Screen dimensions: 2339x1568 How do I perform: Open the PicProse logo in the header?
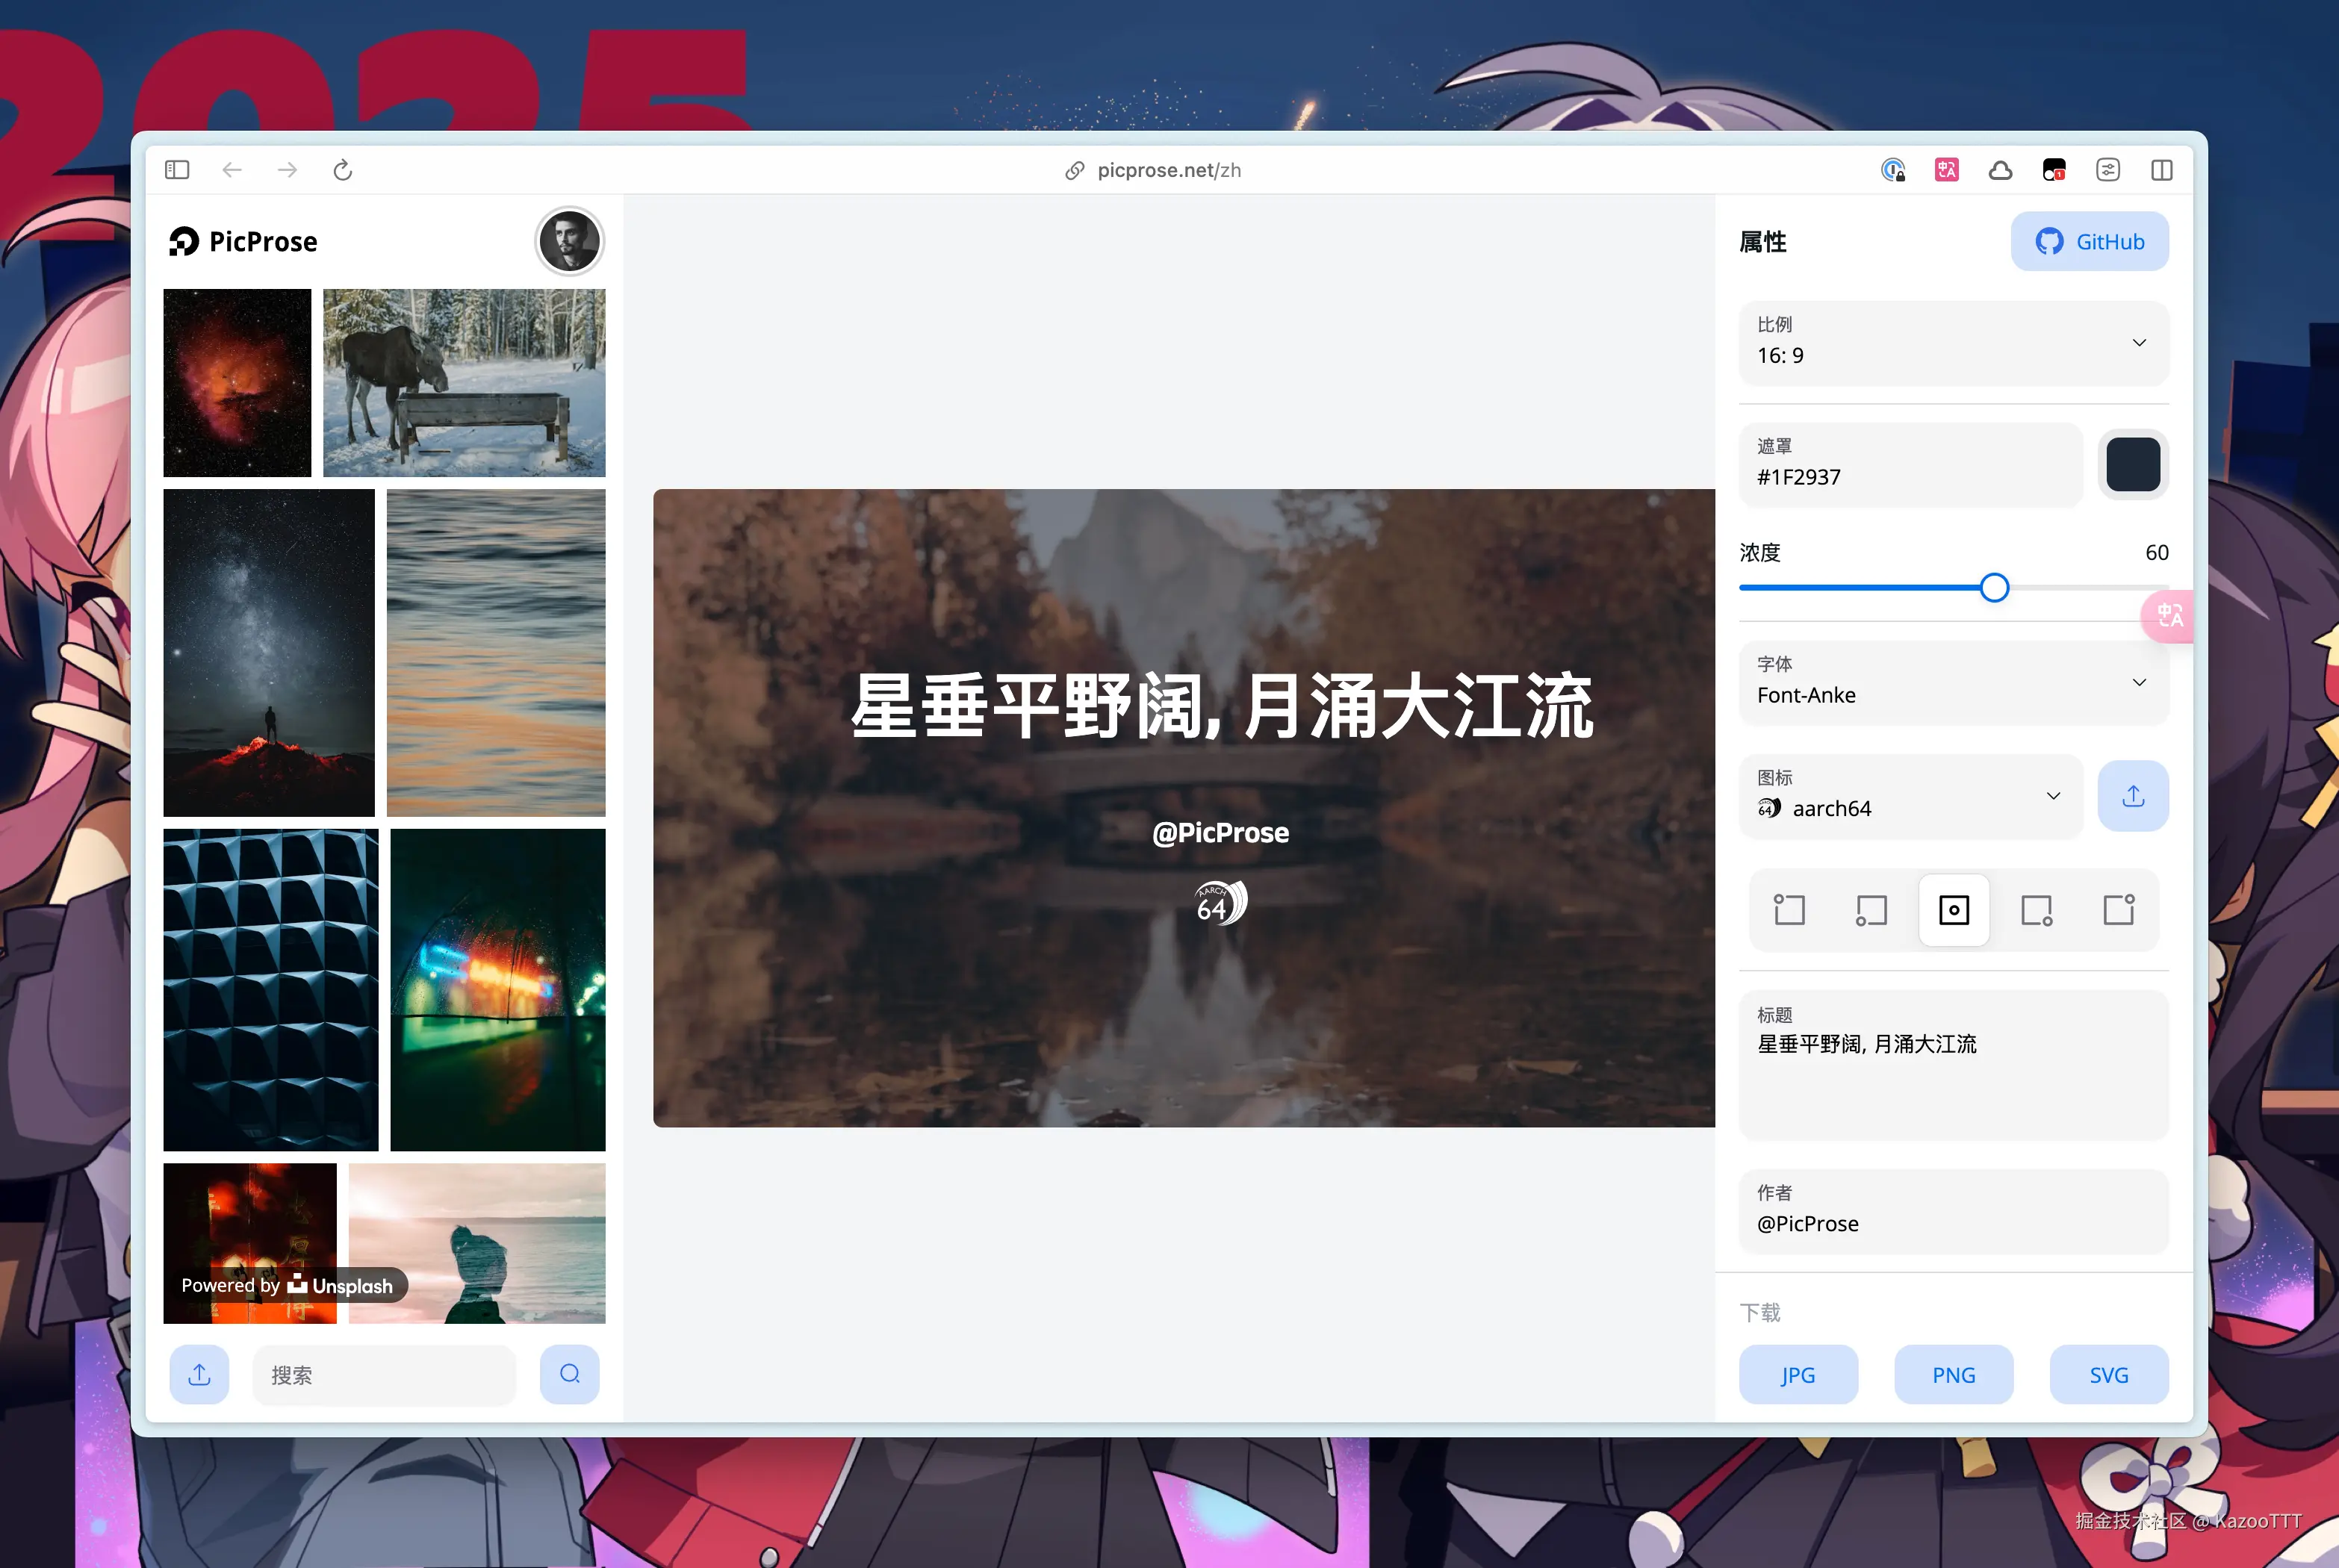click(x=243, y=241)
